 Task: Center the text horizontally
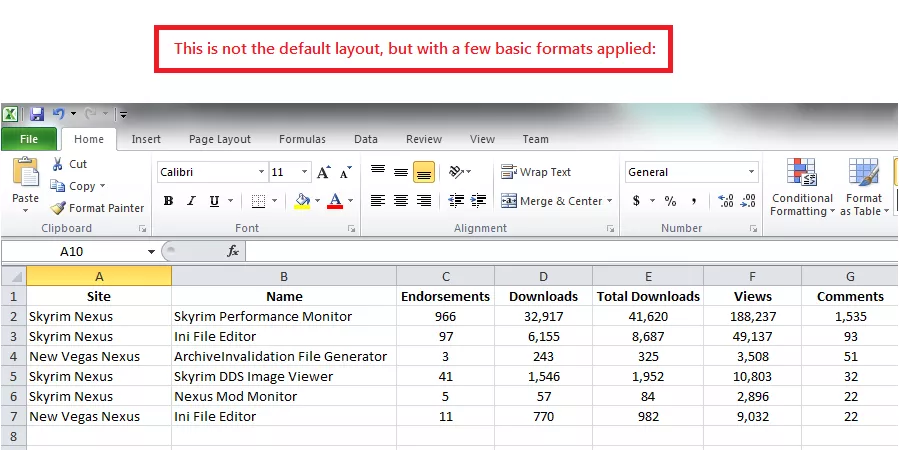click(x=401, y=201)
